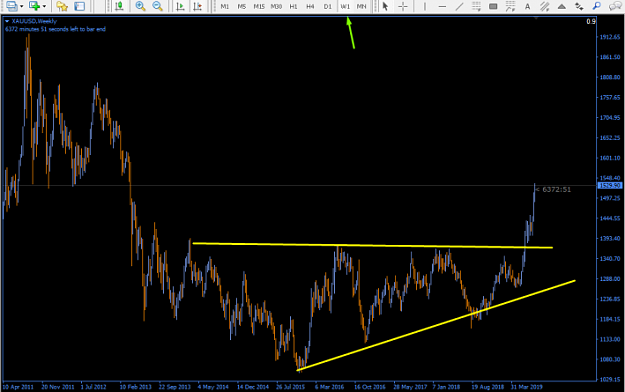Switch chart to D1 timeframe
Viewport: 625px width, 392px height.
click(x=327, y=6)
